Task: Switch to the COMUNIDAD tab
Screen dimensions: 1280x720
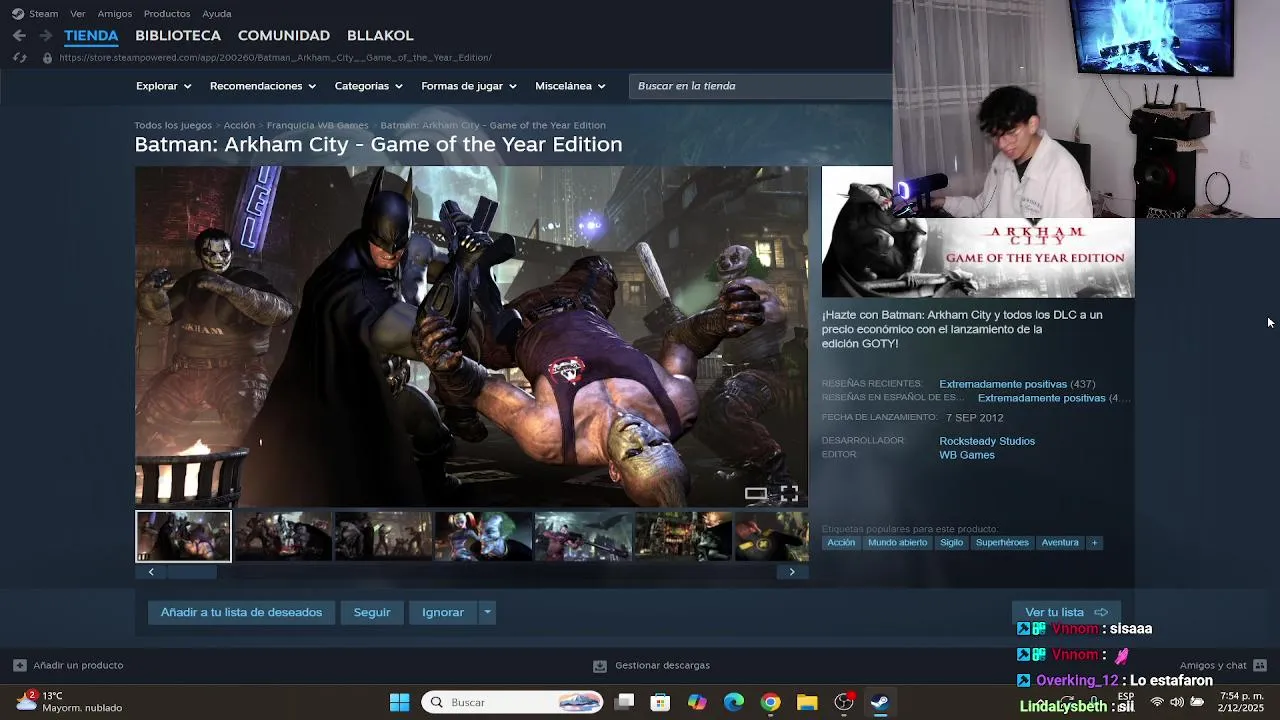Action: coord(284,35)
